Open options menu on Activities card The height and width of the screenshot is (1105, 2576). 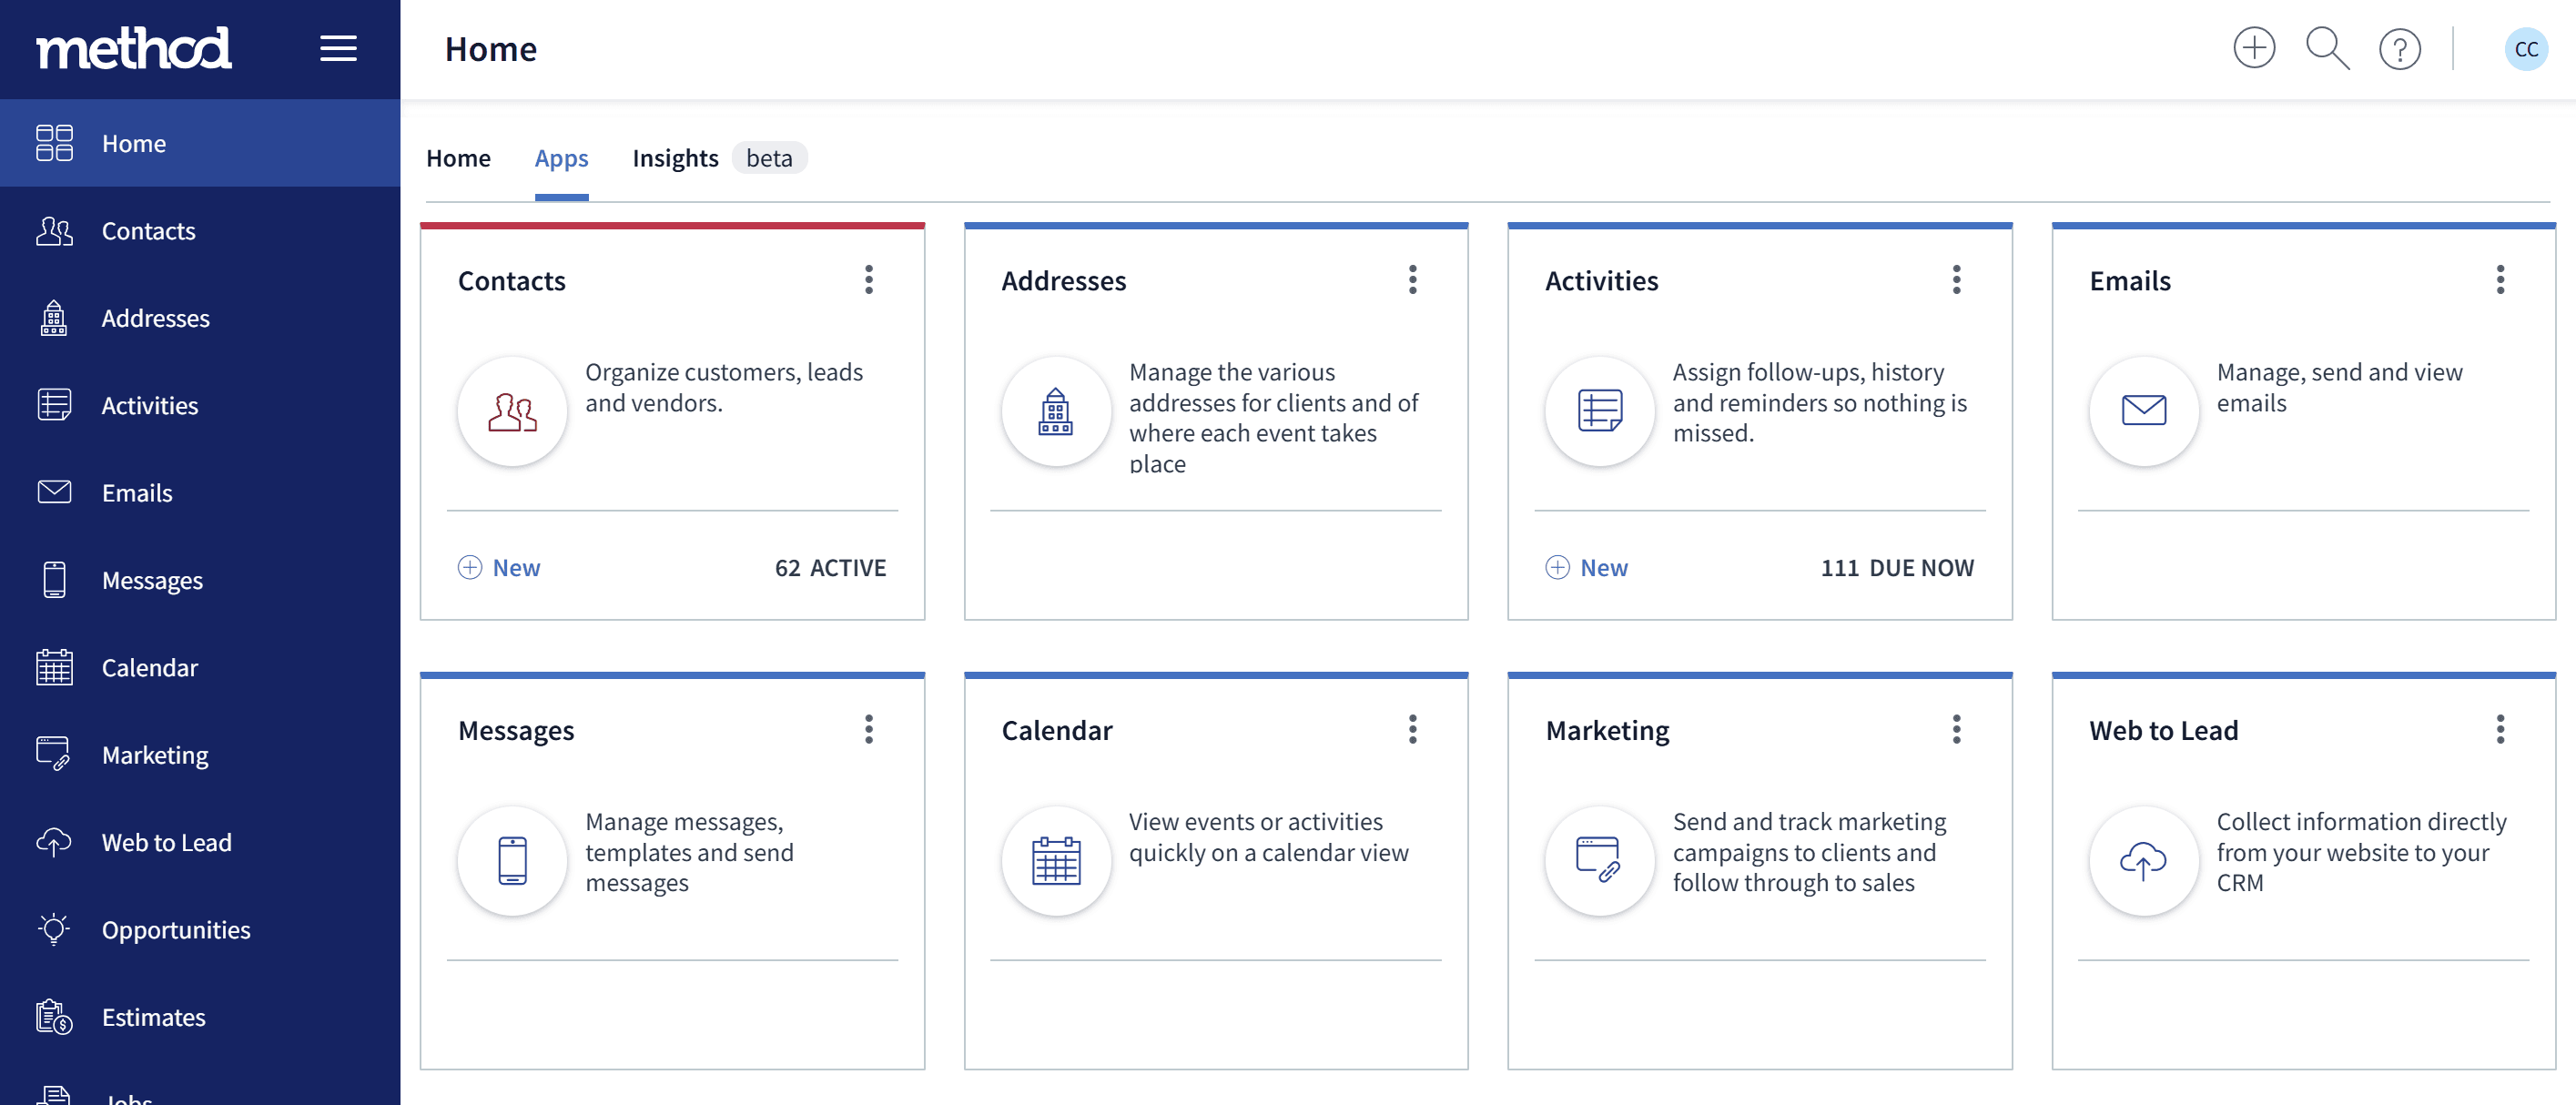coord(1957,280)
